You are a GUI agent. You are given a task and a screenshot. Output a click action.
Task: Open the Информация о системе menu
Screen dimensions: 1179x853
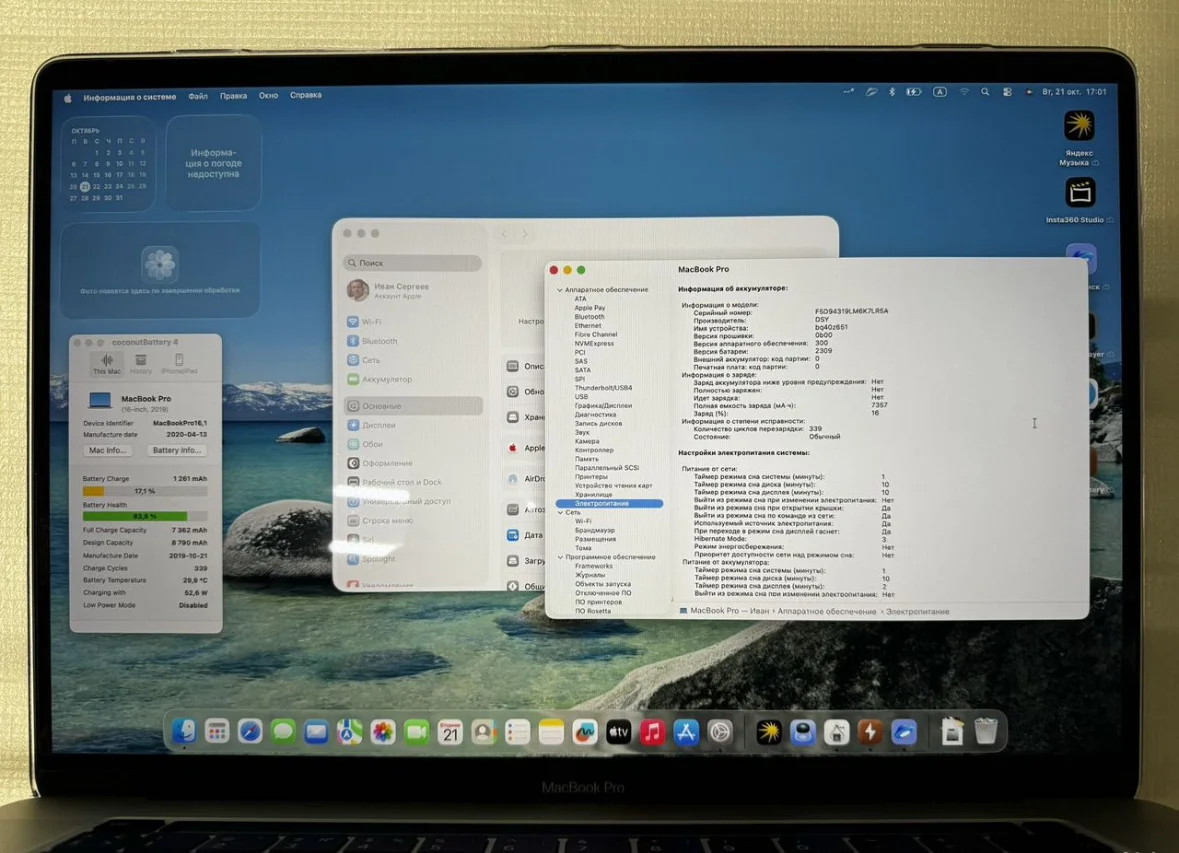coord(129,97)
